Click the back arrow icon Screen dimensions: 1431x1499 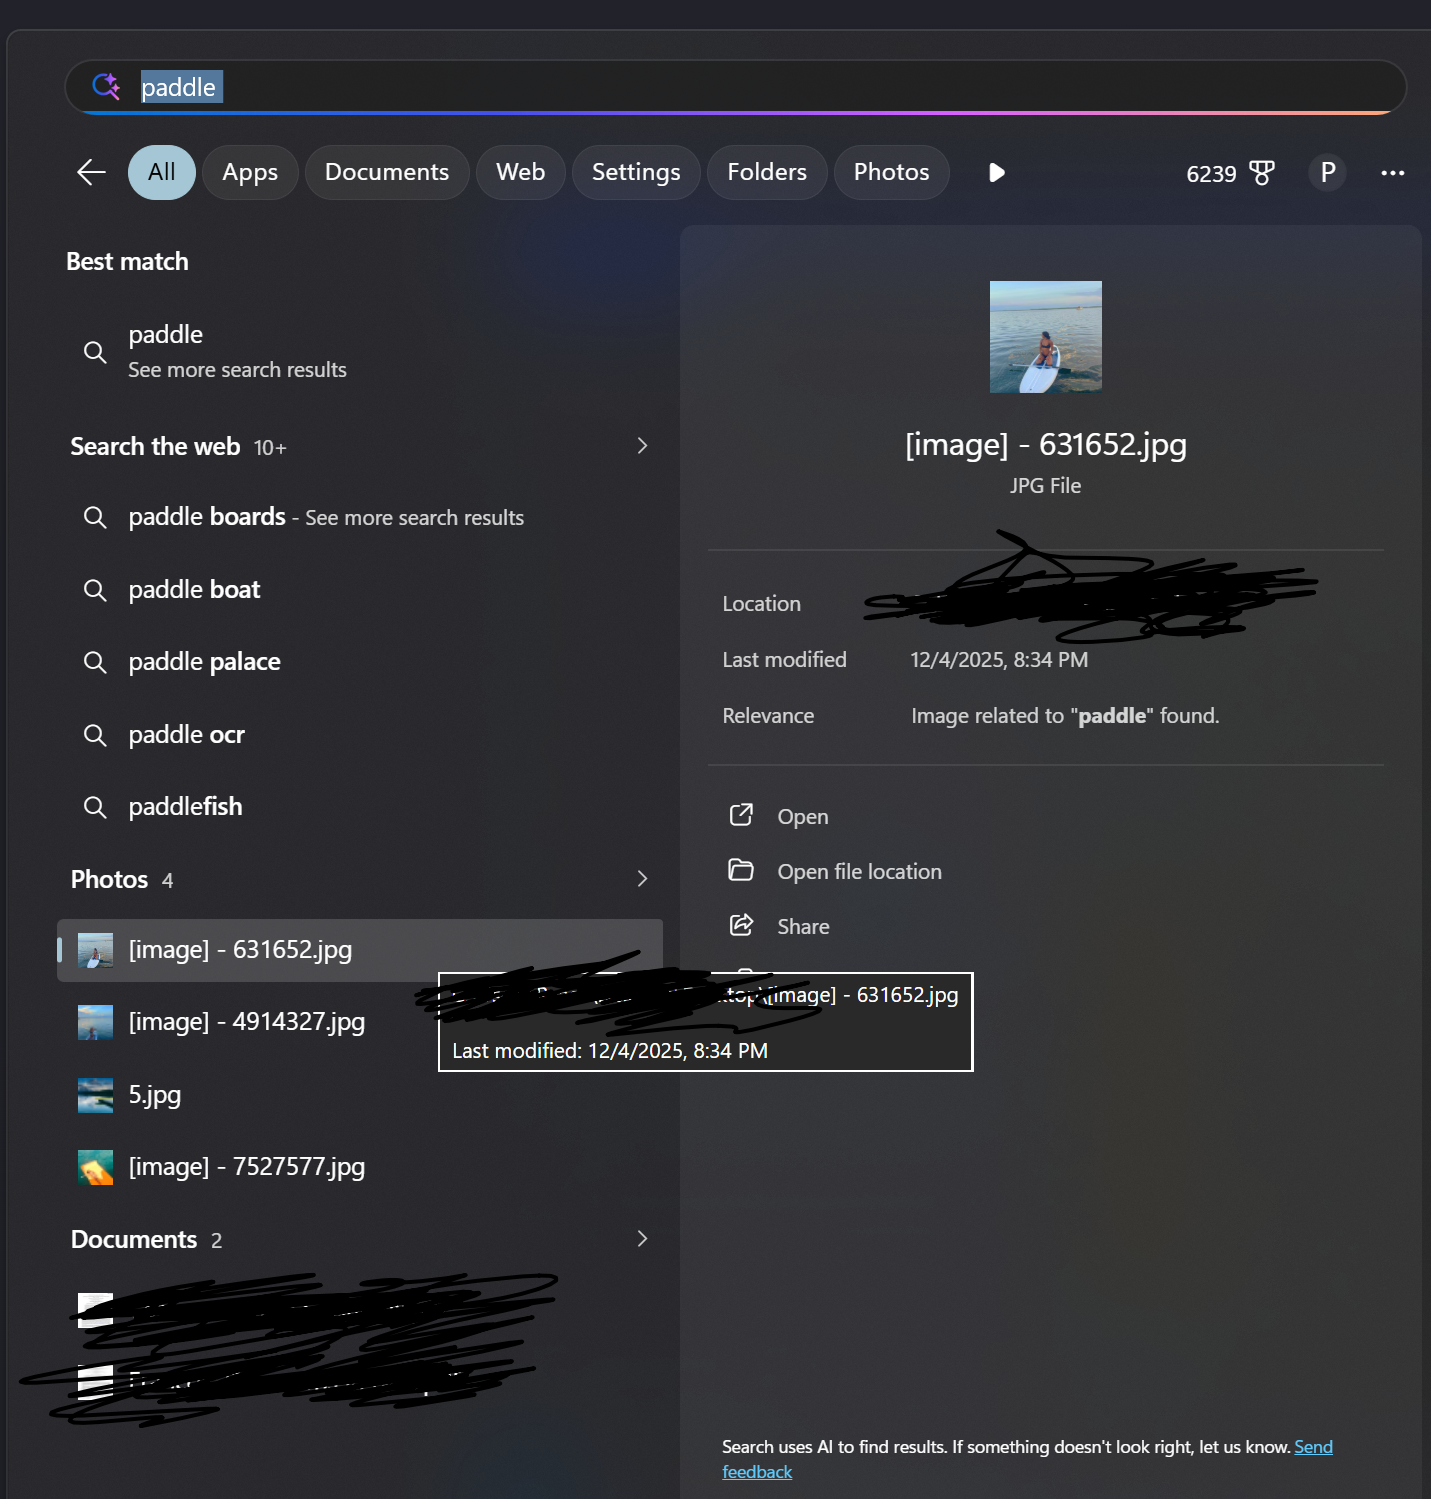91,172
